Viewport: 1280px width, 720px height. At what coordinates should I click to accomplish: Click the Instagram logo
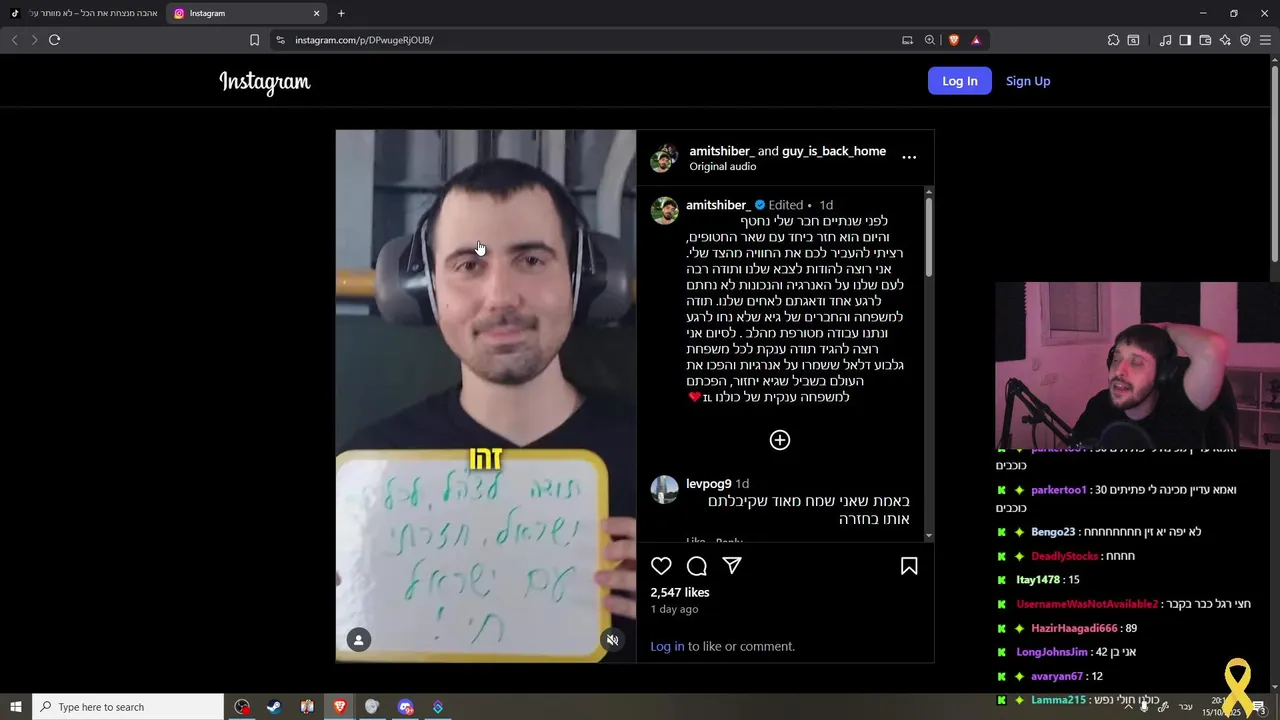[x=265, y=82]
